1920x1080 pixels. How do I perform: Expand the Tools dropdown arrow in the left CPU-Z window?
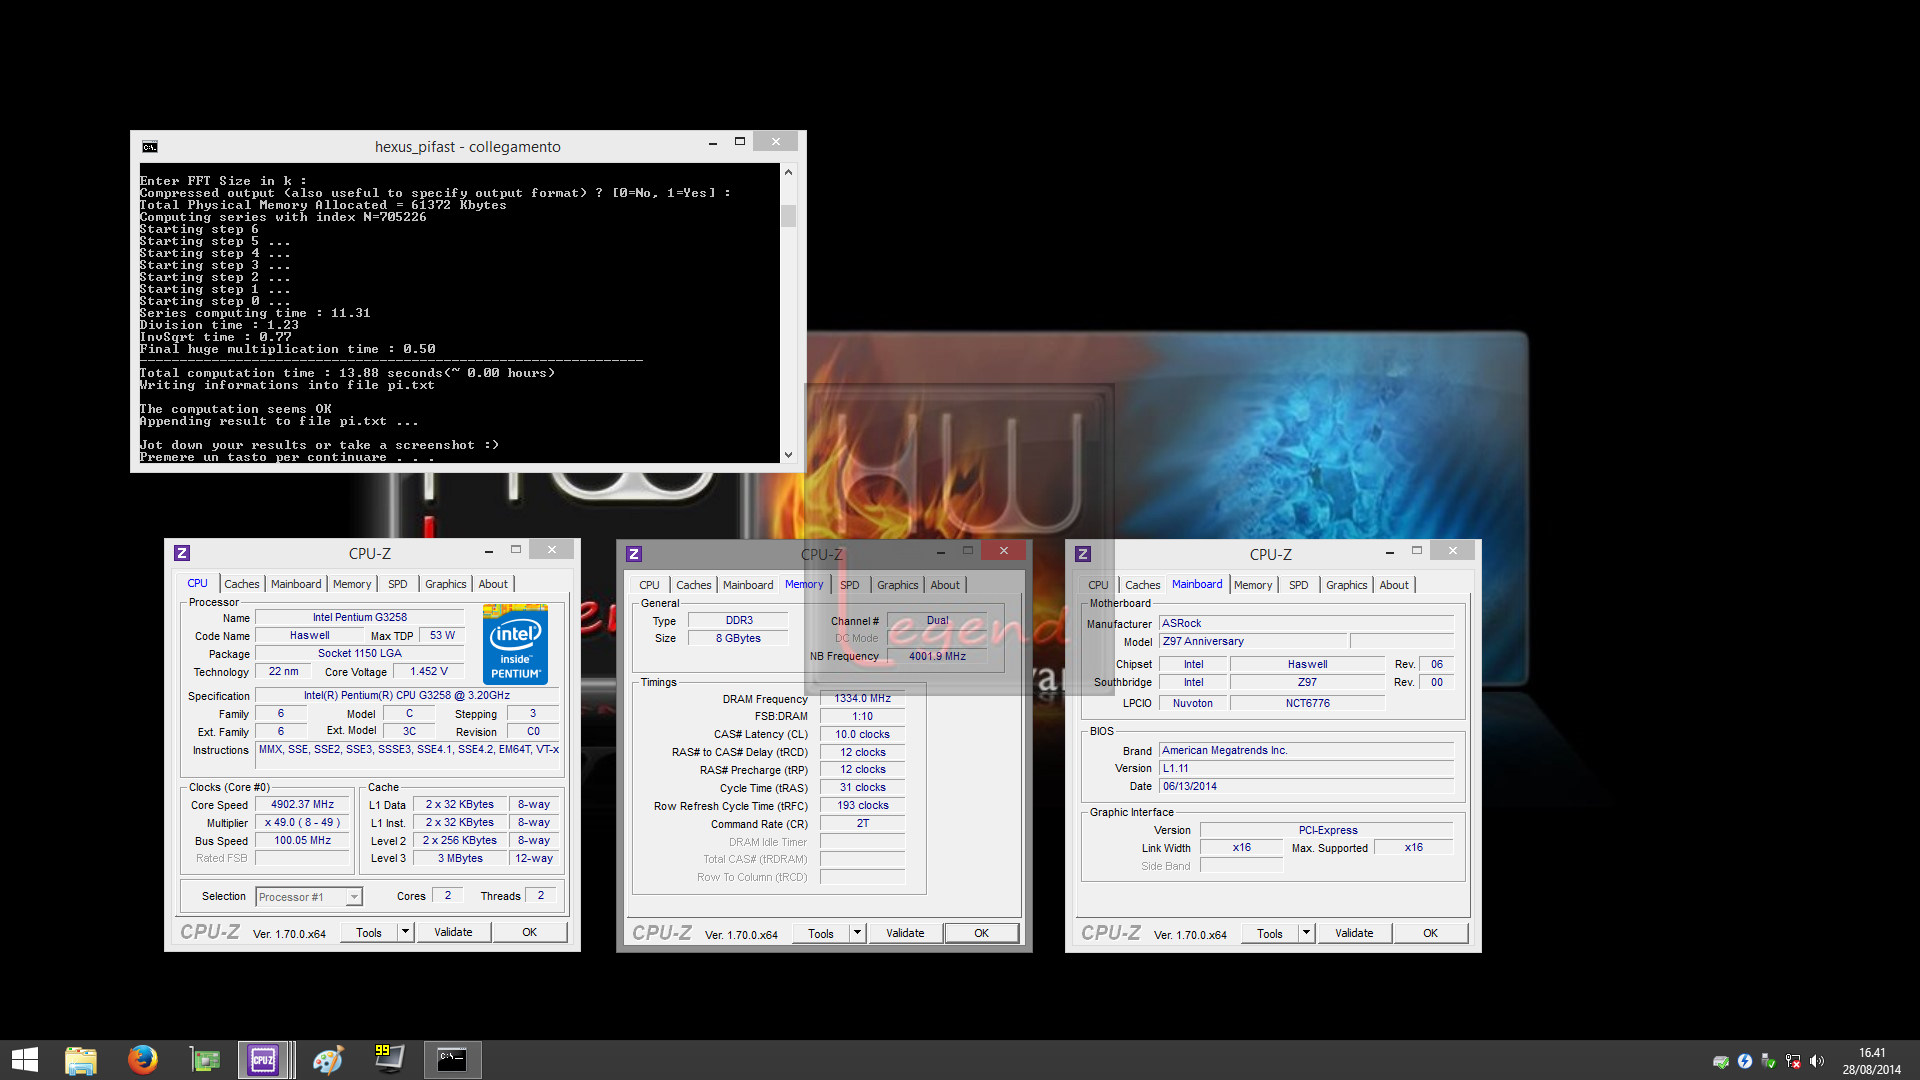tap(405, 932)
